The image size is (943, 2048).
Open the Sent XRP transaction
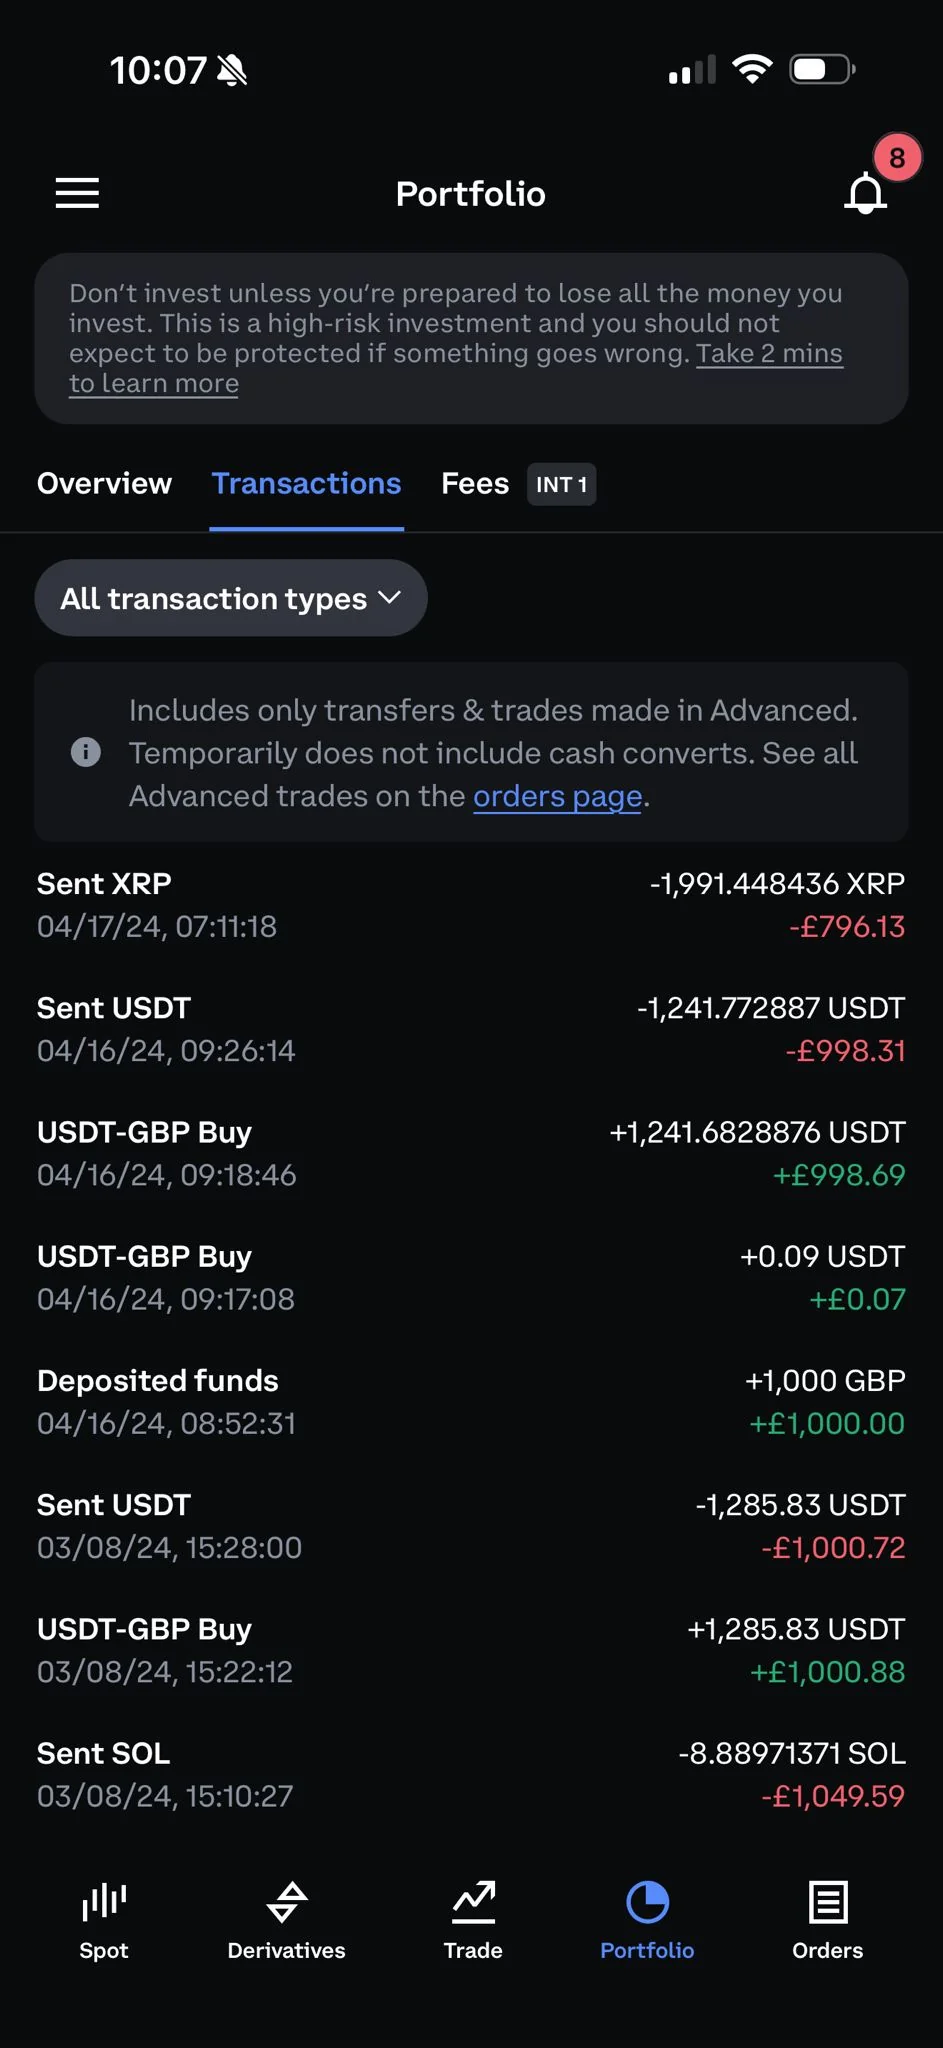(471, 905)
